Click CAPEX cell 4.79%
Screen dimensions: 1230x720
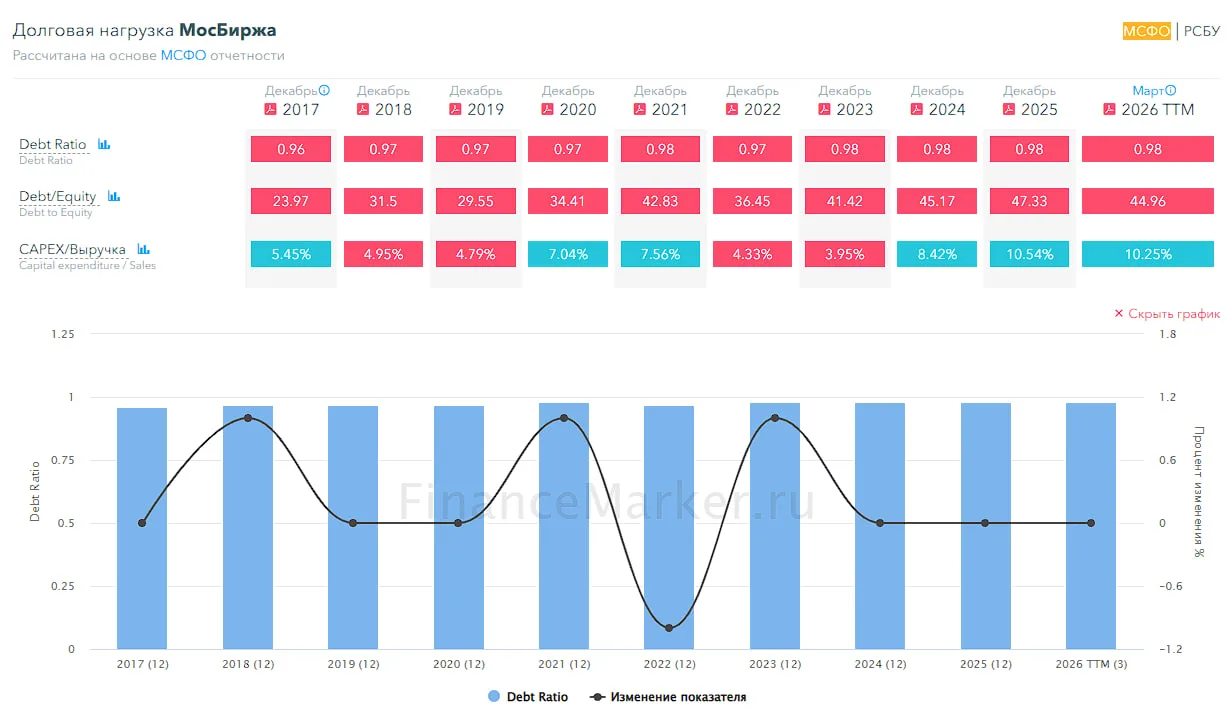click(x=476, y=254)
